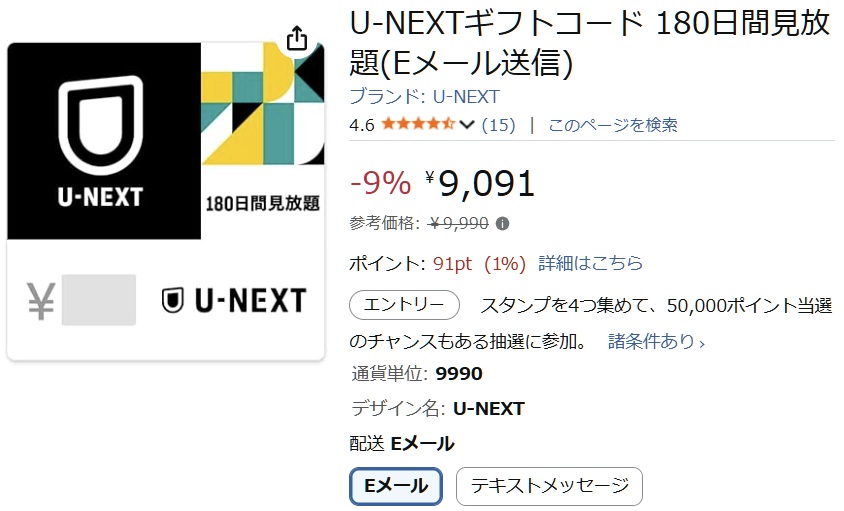Click the star rating icons
Screen dimensions: 844x511
(x=418, y=125)
